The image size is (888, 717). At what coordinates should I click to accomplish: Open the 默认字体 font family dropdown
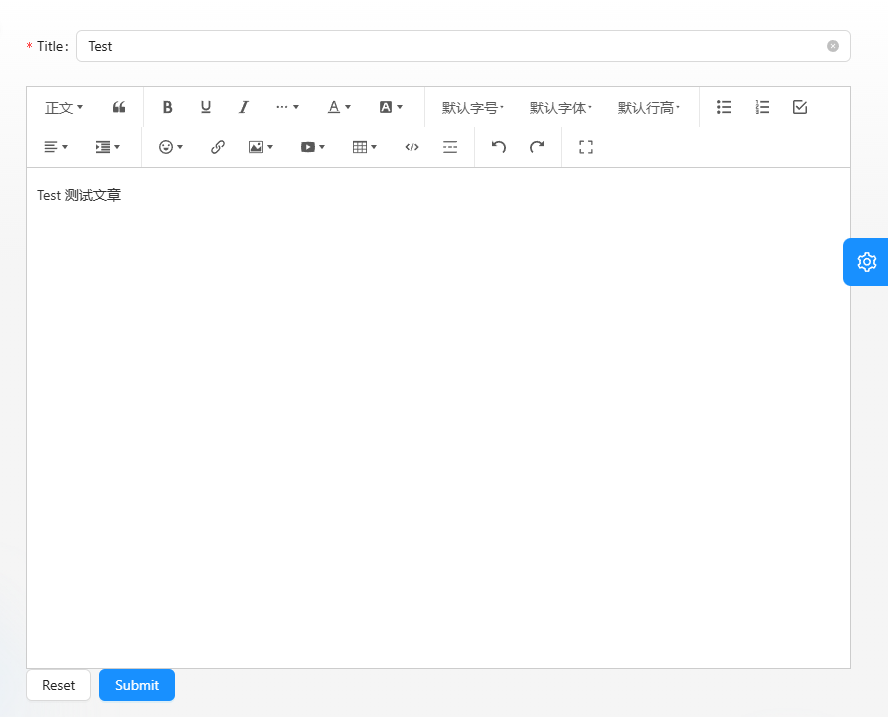click(x=560, y=107)
